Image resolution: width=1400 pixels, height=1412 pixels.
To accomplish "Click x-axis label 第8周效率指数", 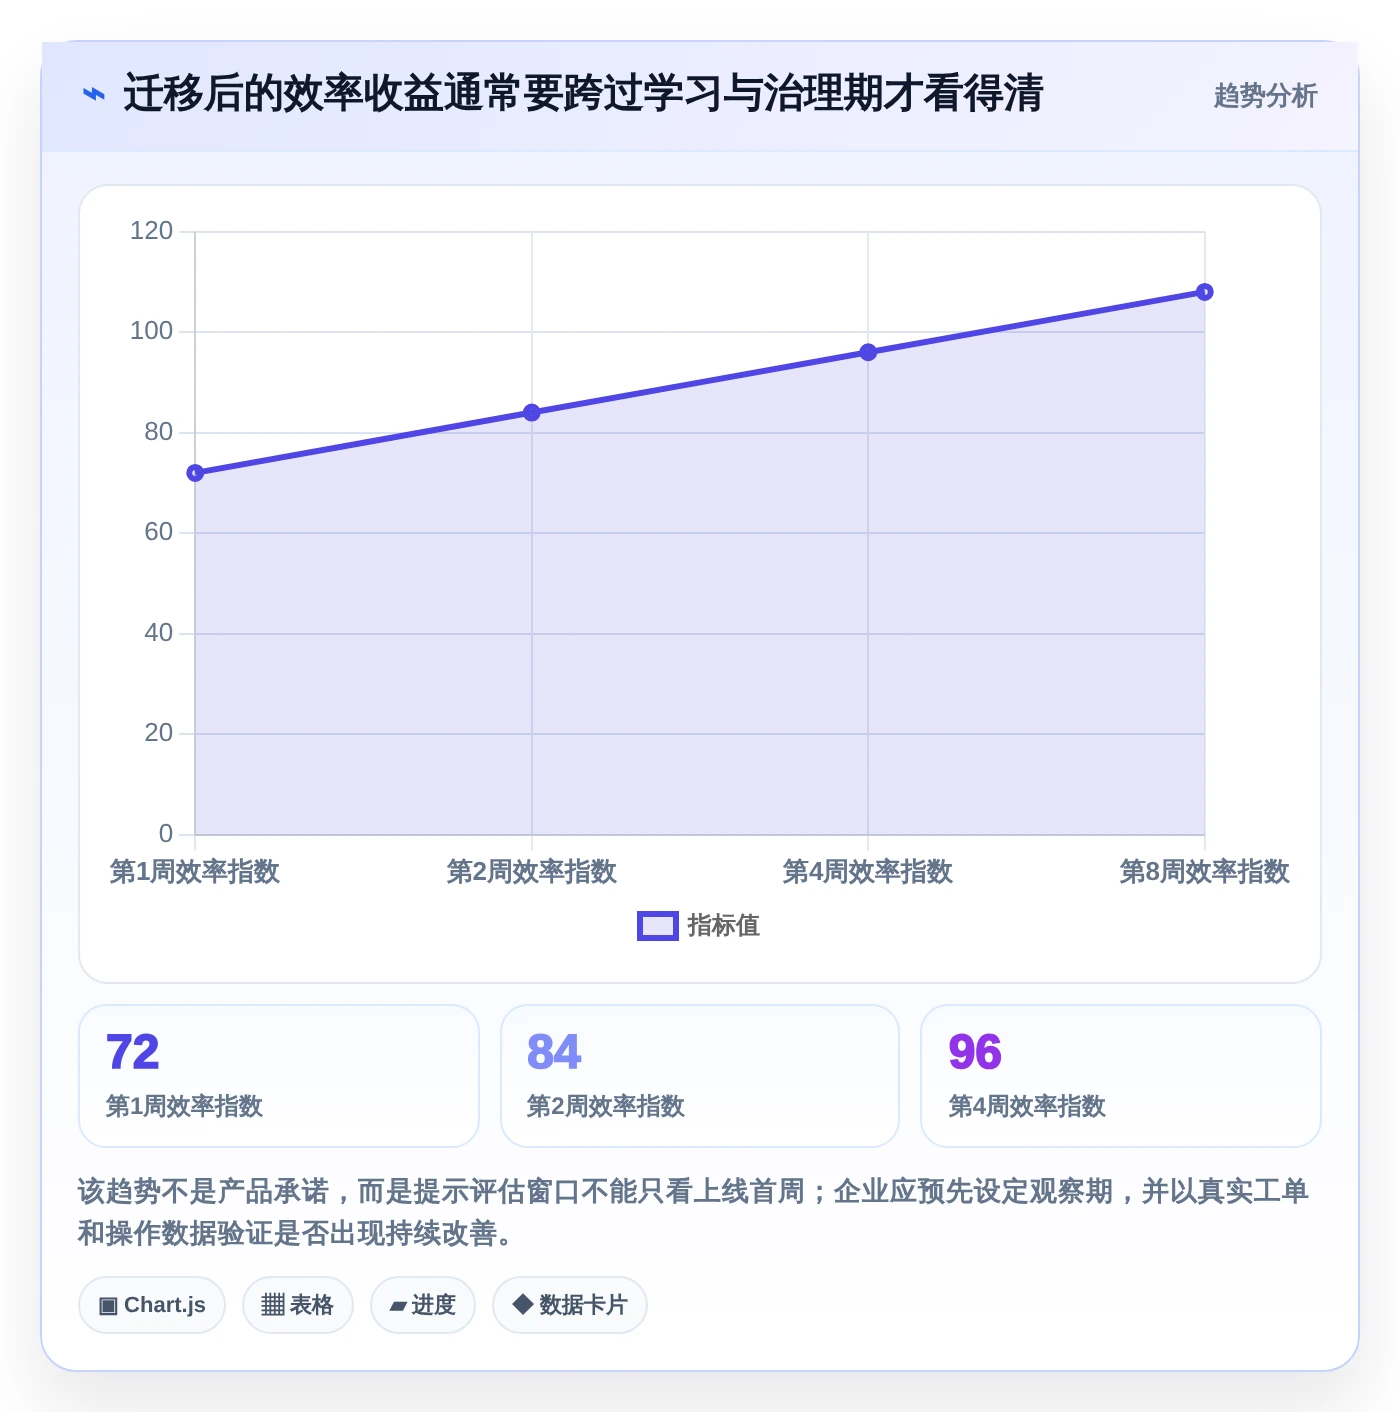I will coord(1205,872).
